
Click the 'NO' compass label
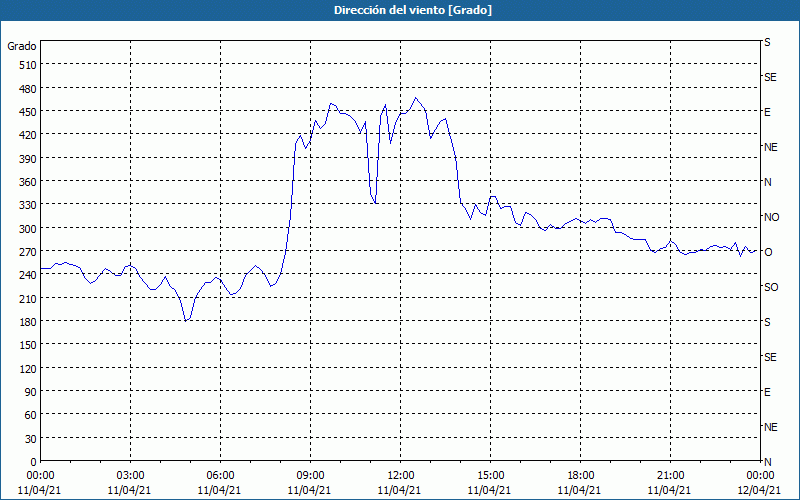(x=771, y=217)
